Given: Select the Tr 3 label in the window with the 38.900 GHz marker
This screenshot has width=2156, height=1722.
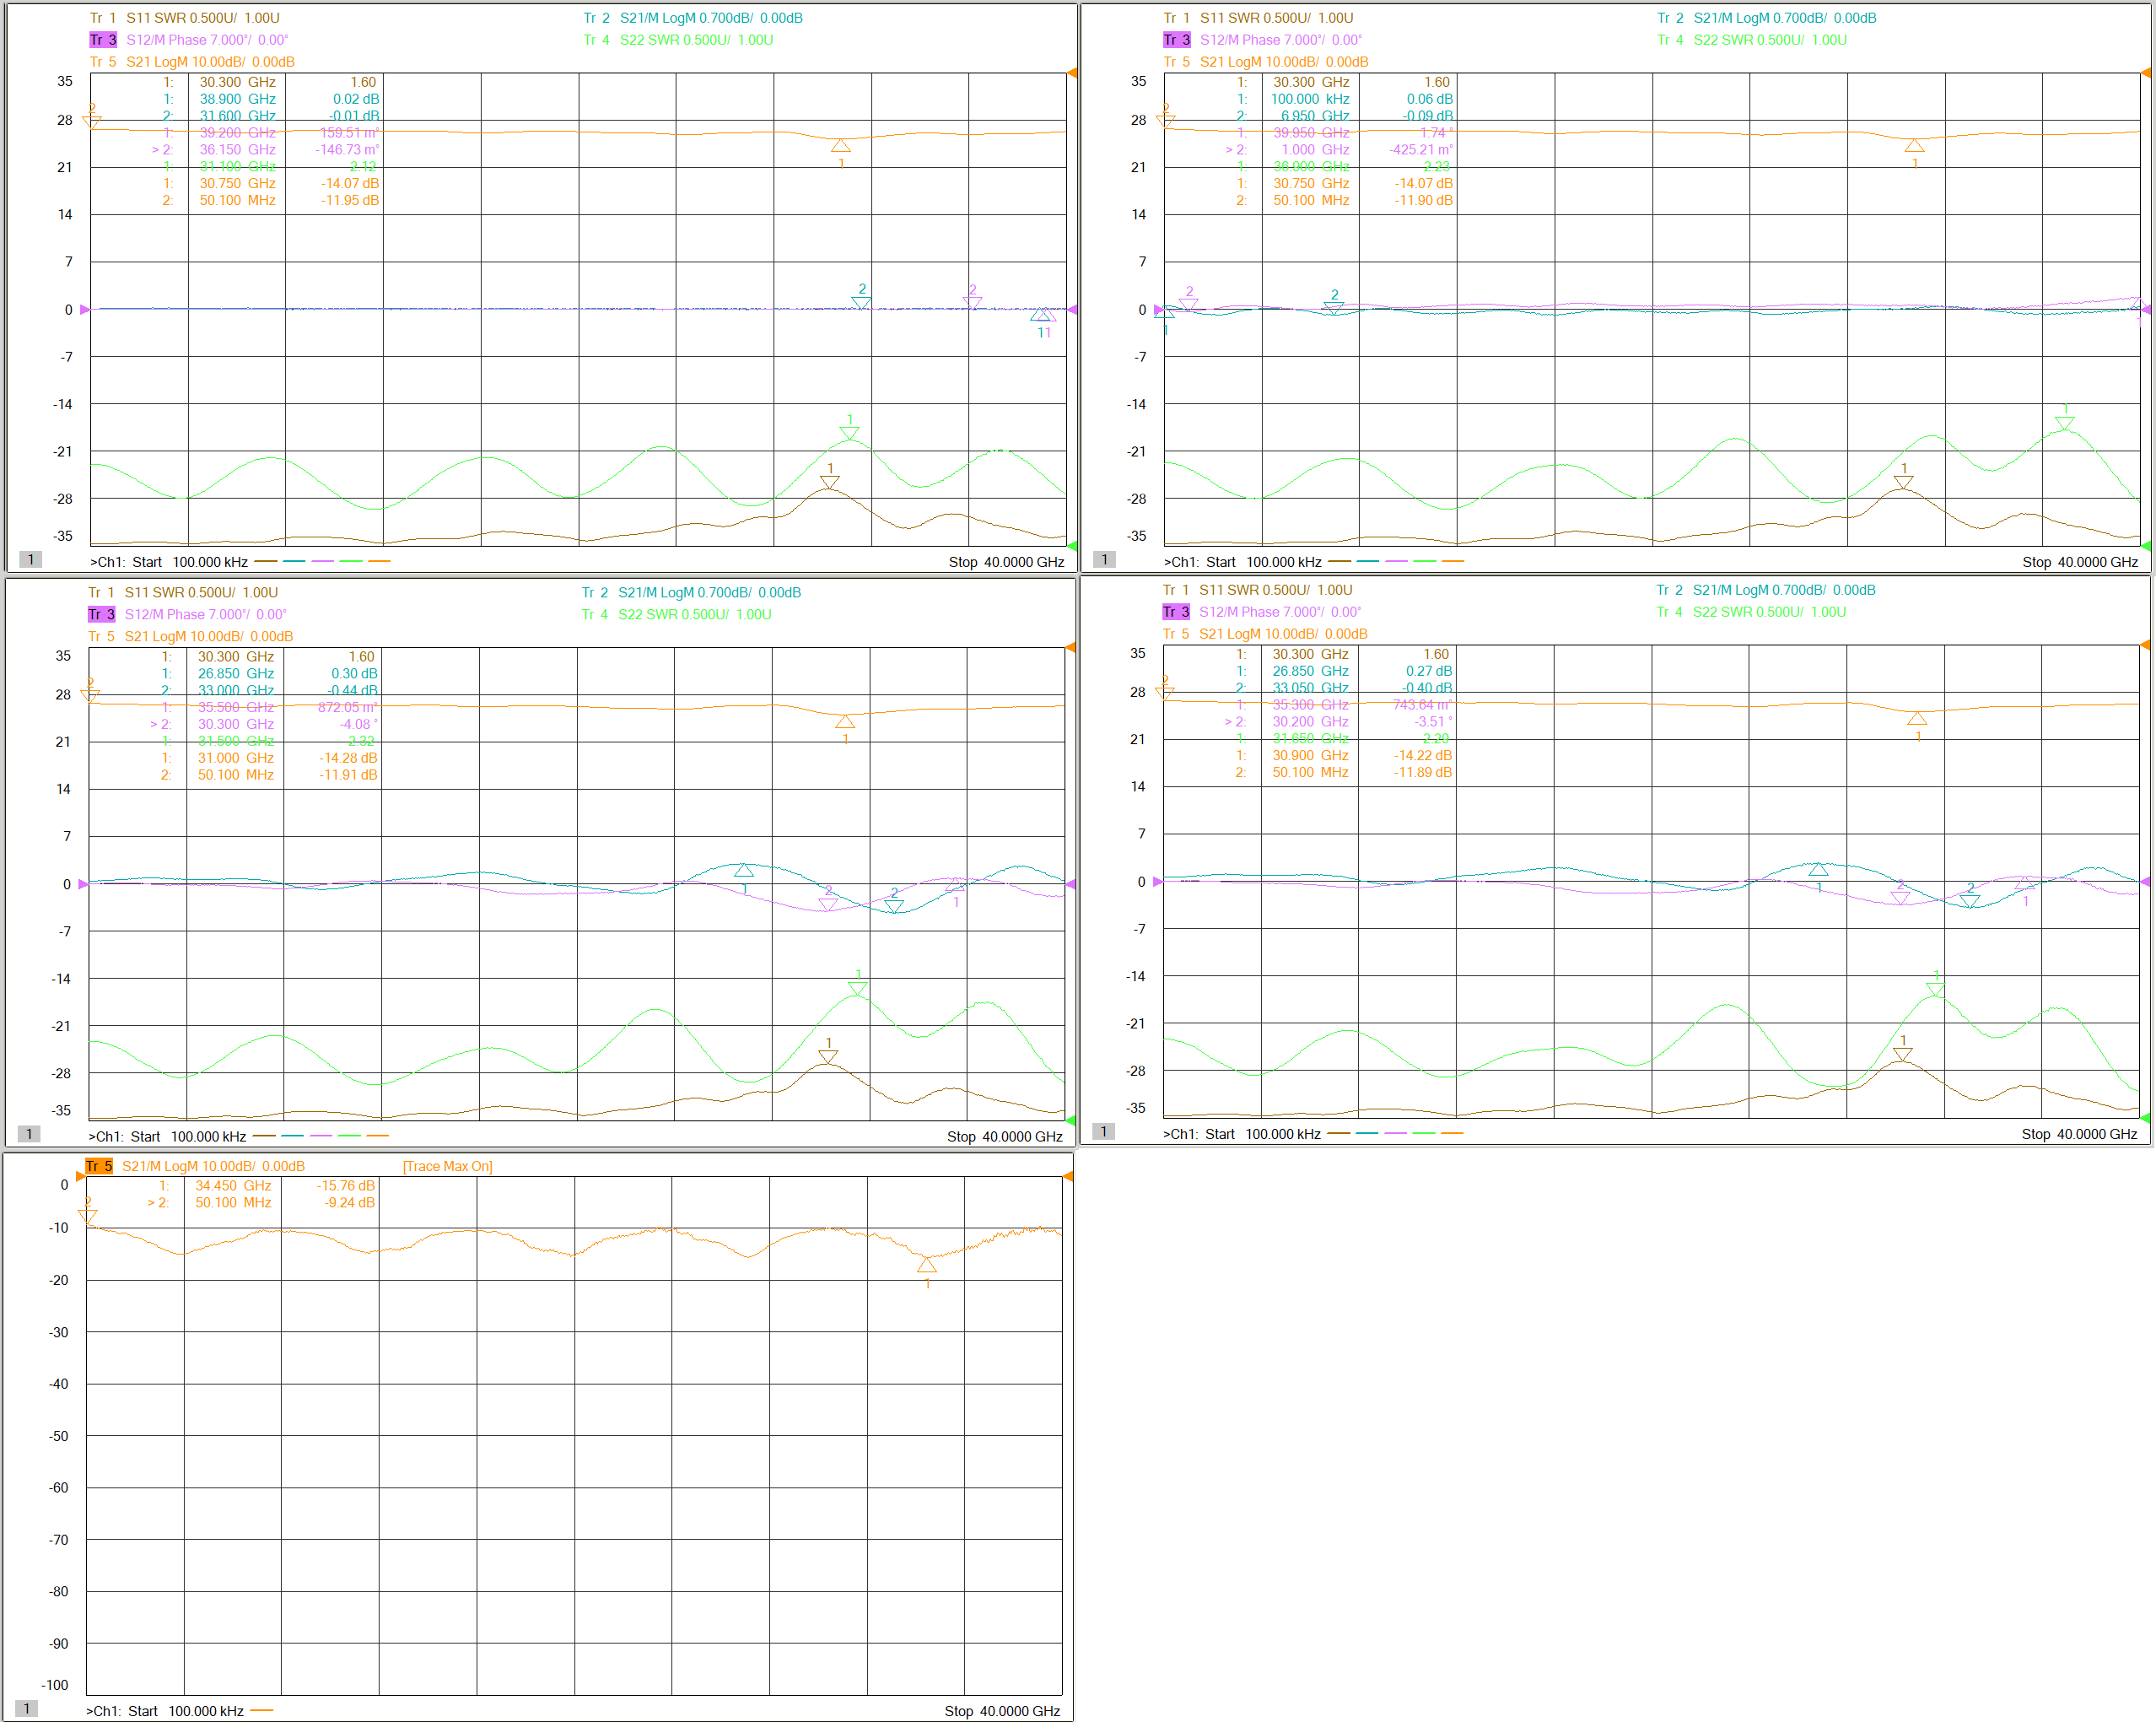Looking at the screenshot, I should 103,40.
